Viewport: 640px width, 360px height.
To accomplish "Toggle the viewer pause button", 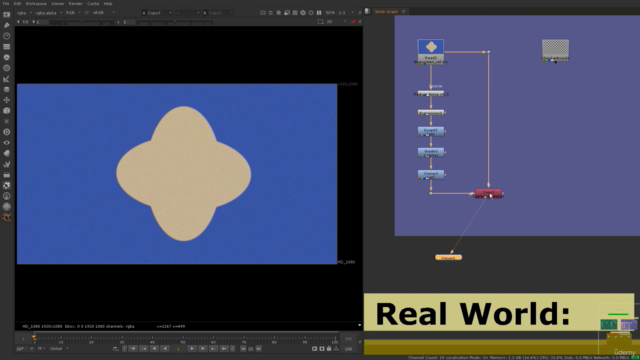I will coord(319,13).
